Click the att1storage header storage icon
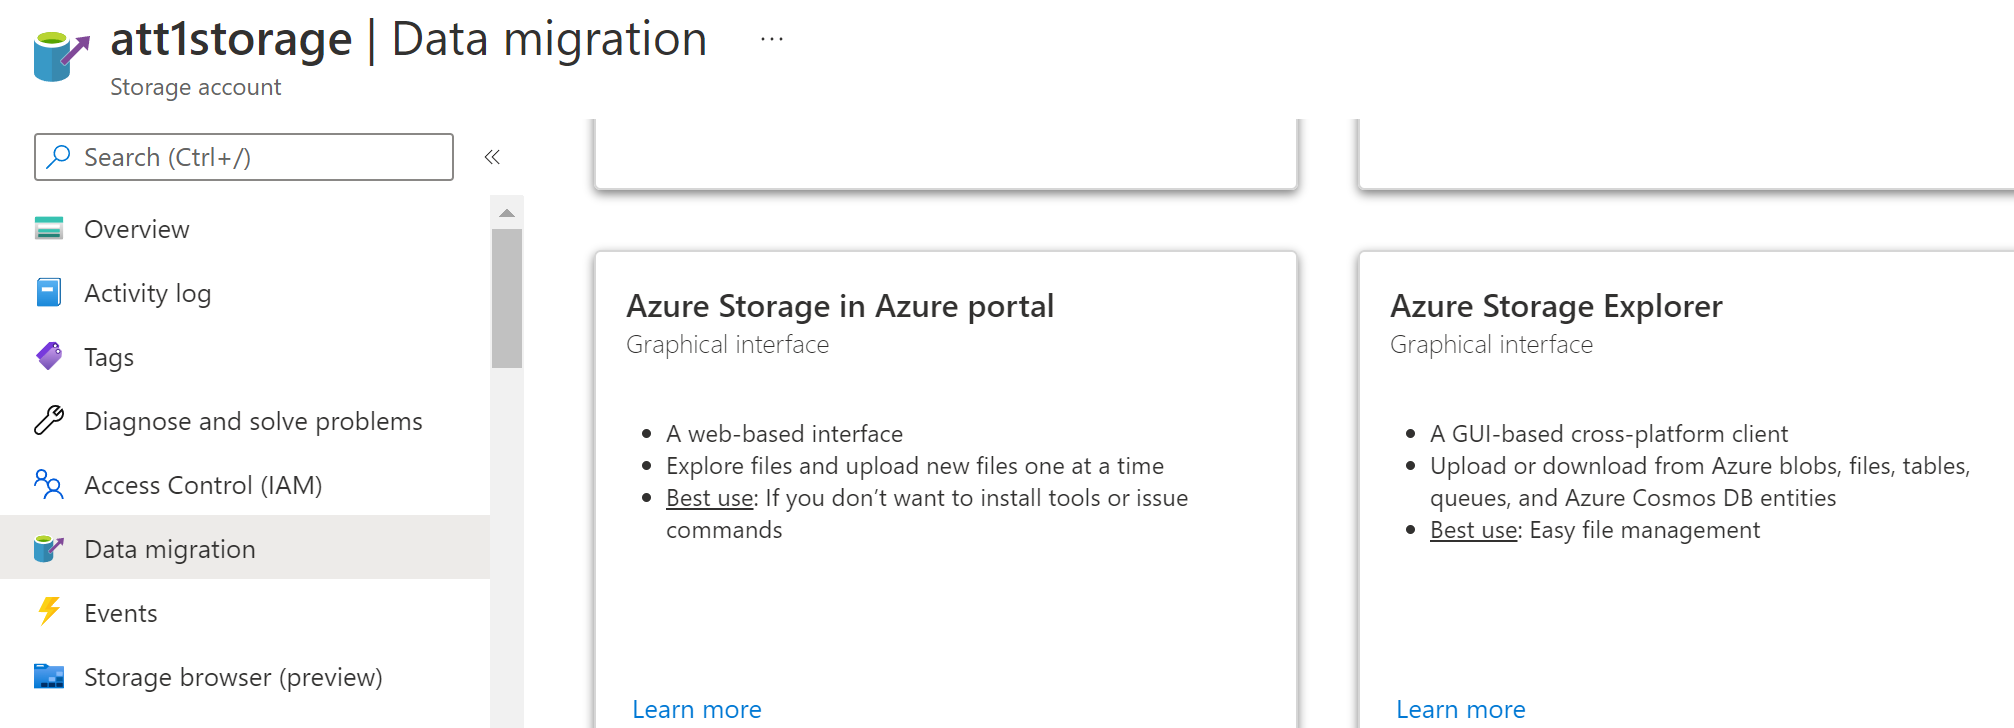This screenshot has width=2014, height=728. point(60,56)
